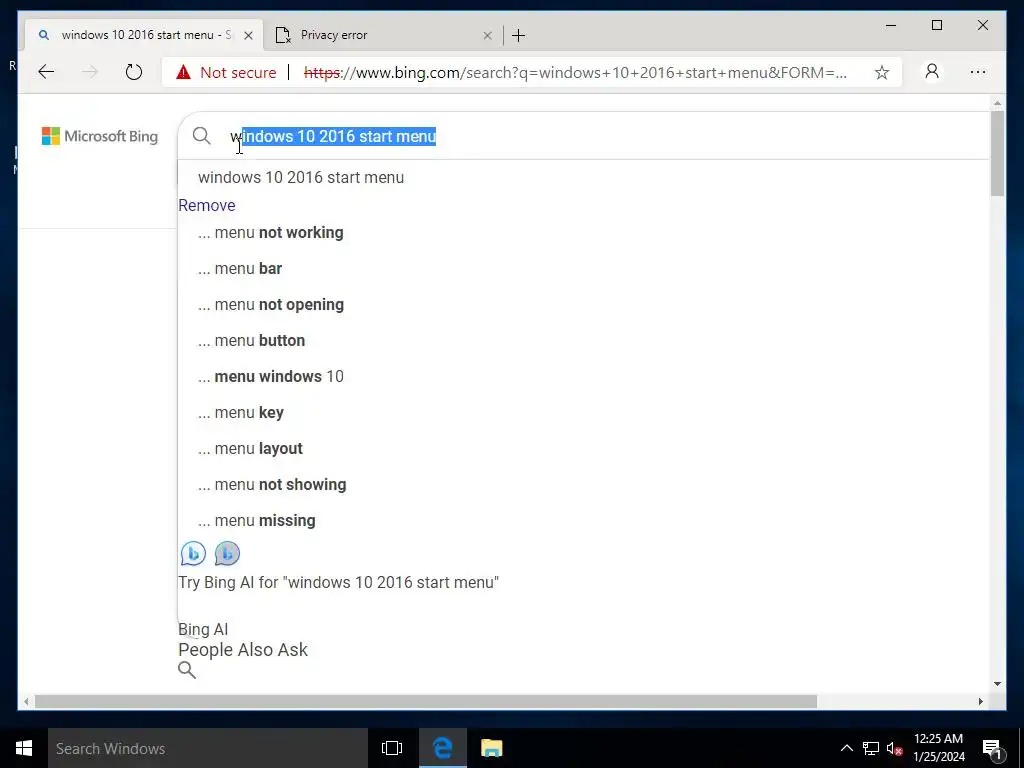The width and height of the screenshot is (1024, 768).
Task: Open Task View from the taskbar
Action: (392, 748)
